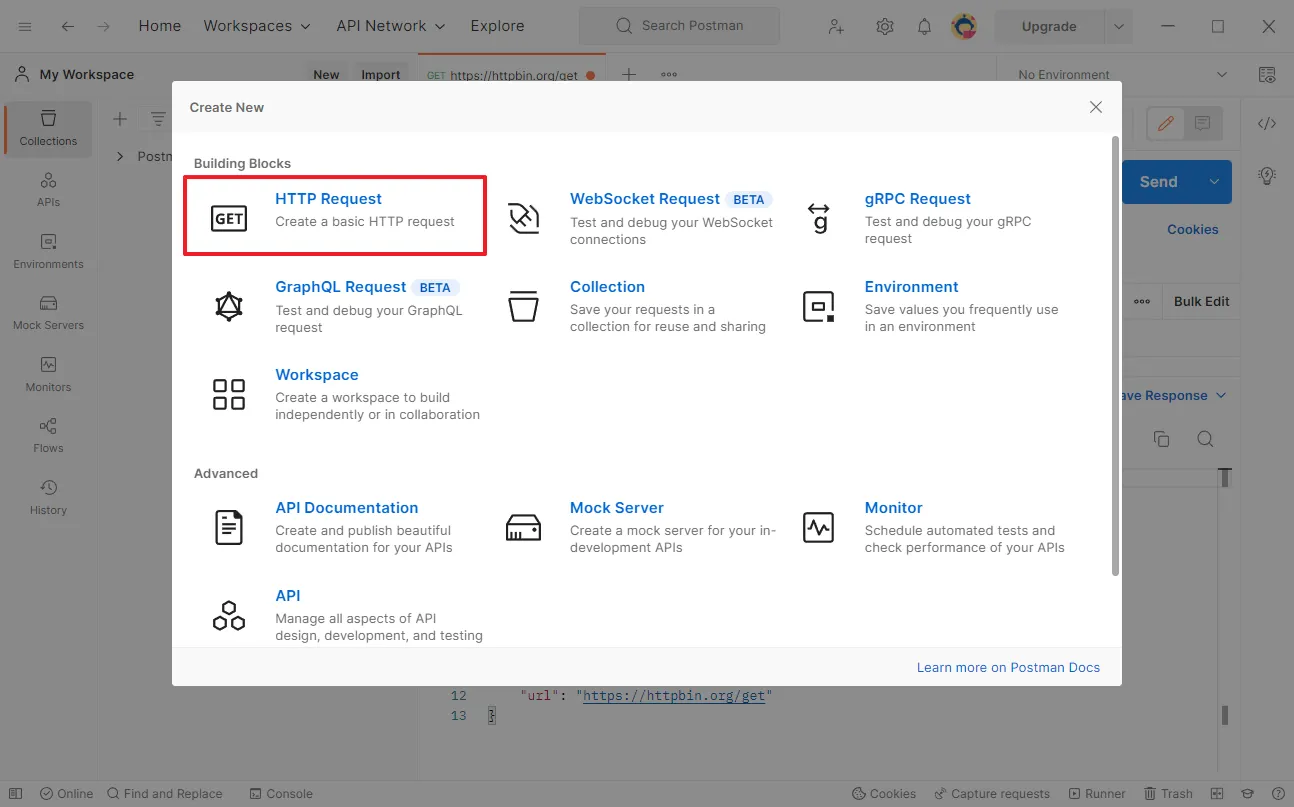1294x807 pixels.
Task: Click the Collection bucket icon
Action: [x=523, y=306]
